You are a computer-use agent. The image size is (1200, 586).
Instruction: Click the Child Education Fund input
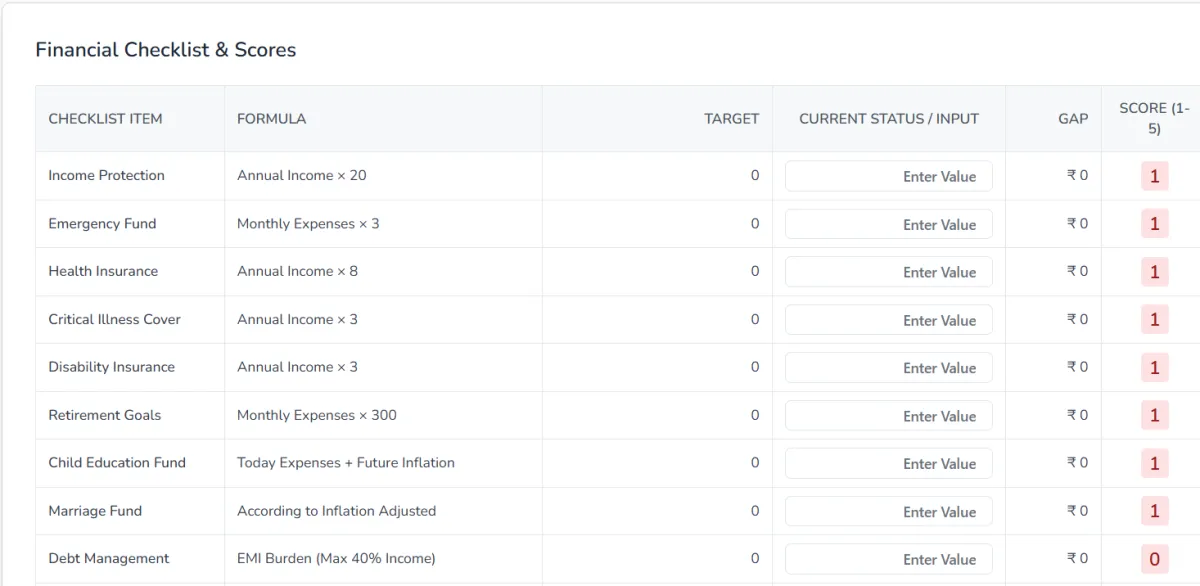(x=888, y=464)
